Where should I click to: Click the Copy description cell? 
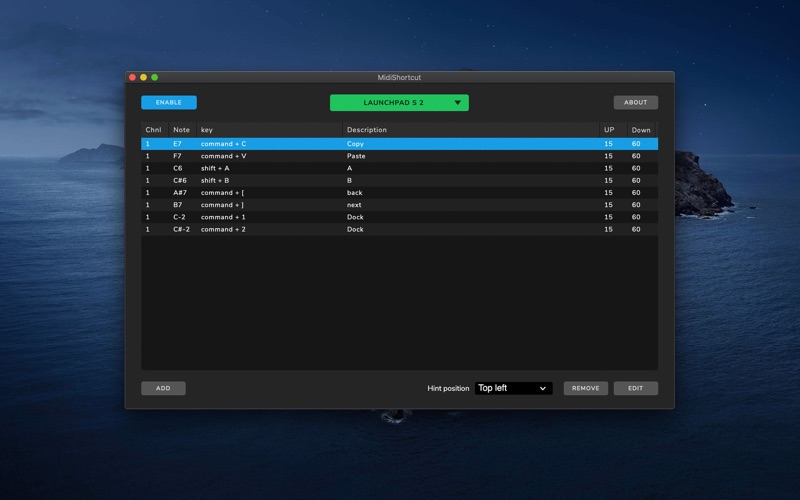(x=355, y=144)
